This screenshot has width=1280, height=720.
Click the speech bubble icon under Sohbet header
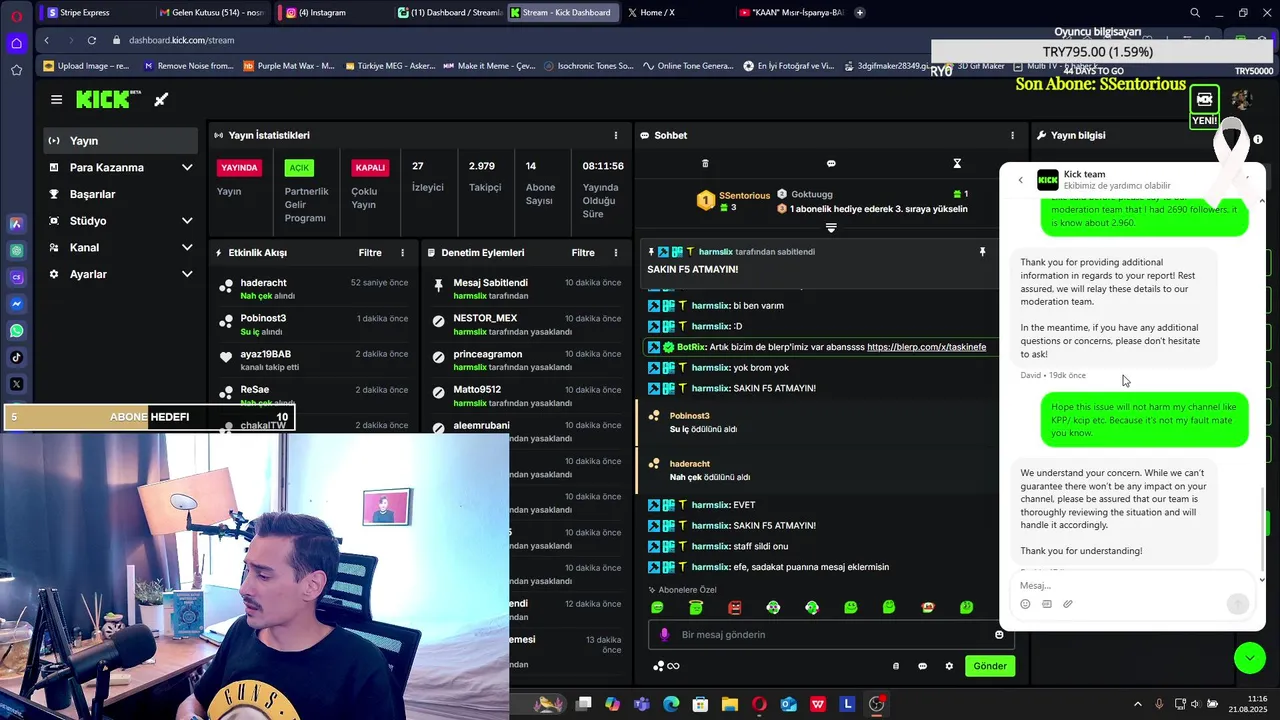[831, 163]
